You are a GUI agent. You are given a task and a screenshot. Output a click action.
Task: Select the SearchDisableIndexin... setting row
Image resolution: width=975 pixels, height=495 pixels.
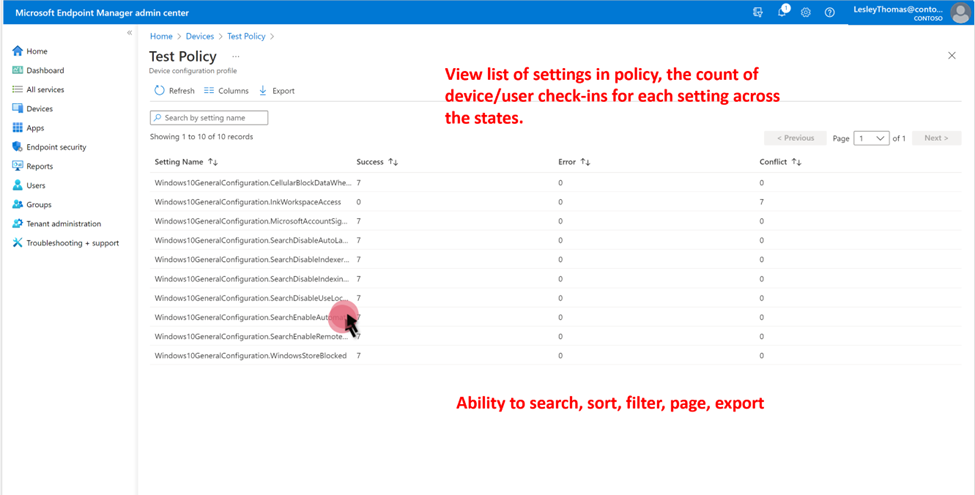(555, 279)
